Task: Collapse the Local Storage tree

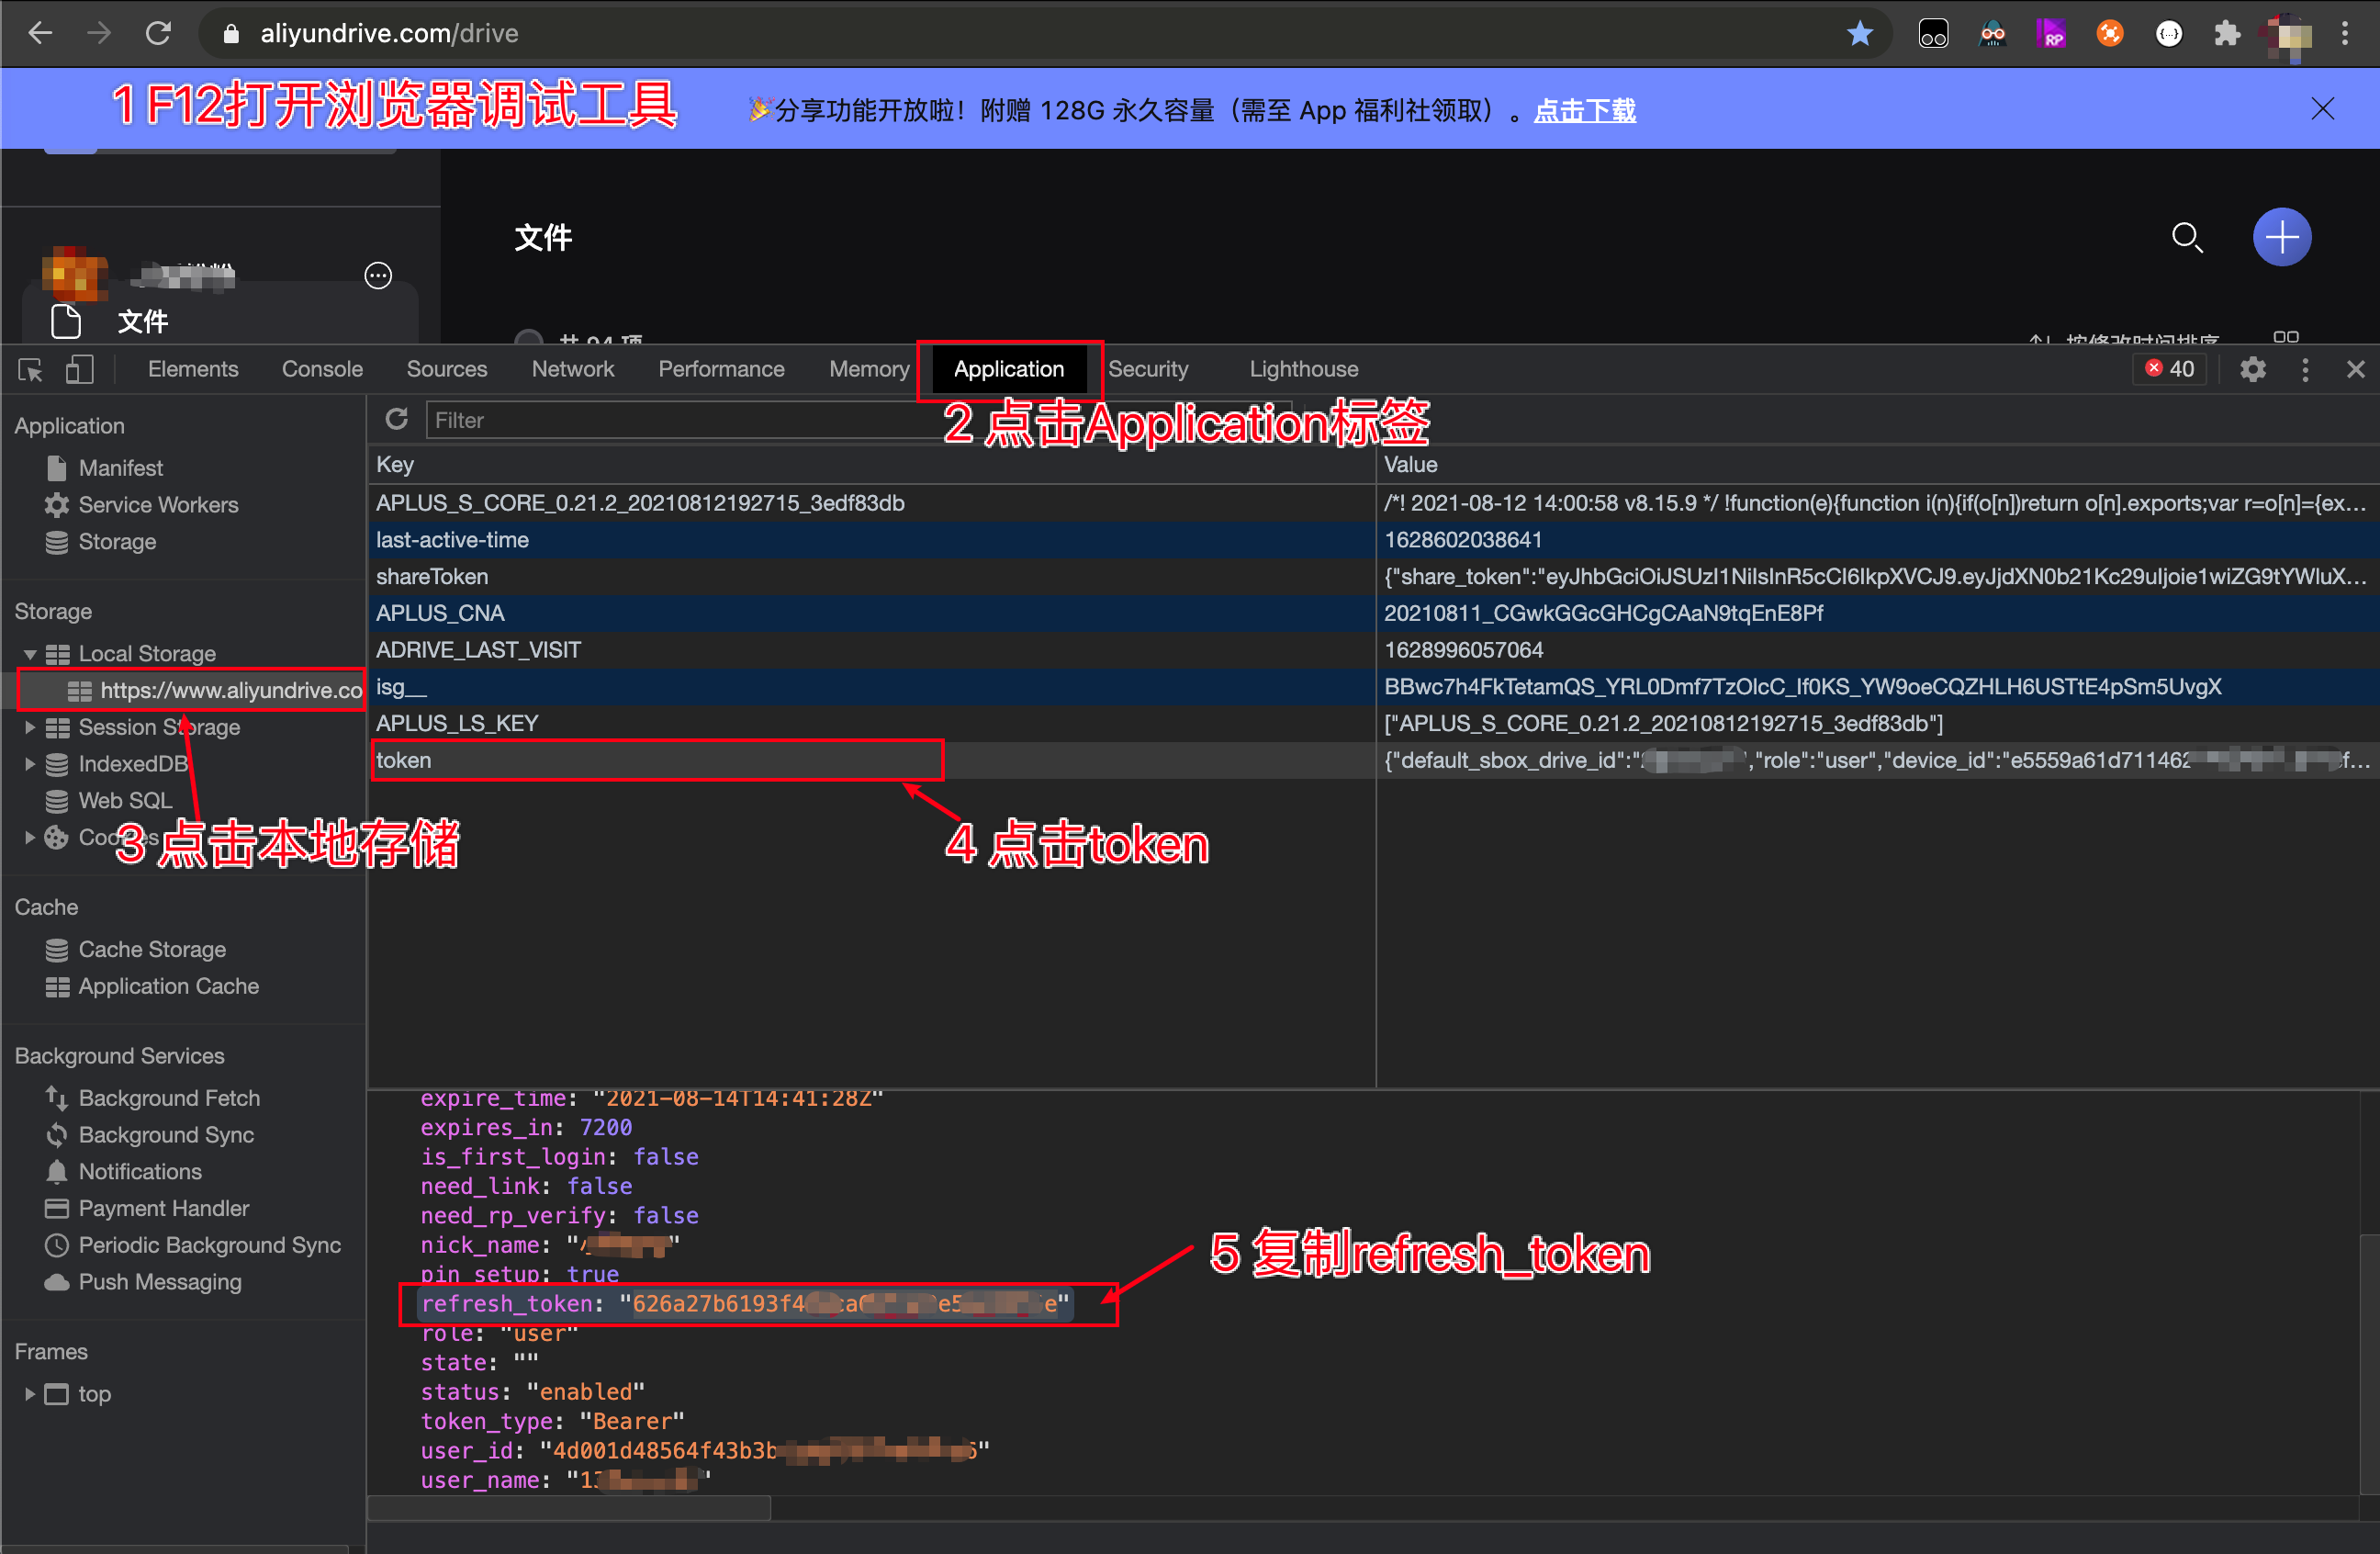Action: (x=30, y=654)
